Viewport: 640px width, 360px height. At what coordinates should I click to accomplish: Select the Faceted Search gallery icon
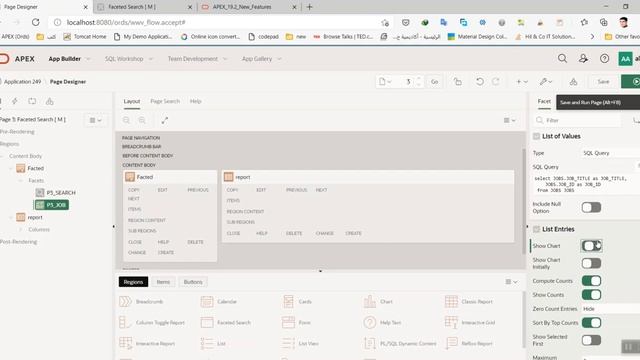pos(207,322)
